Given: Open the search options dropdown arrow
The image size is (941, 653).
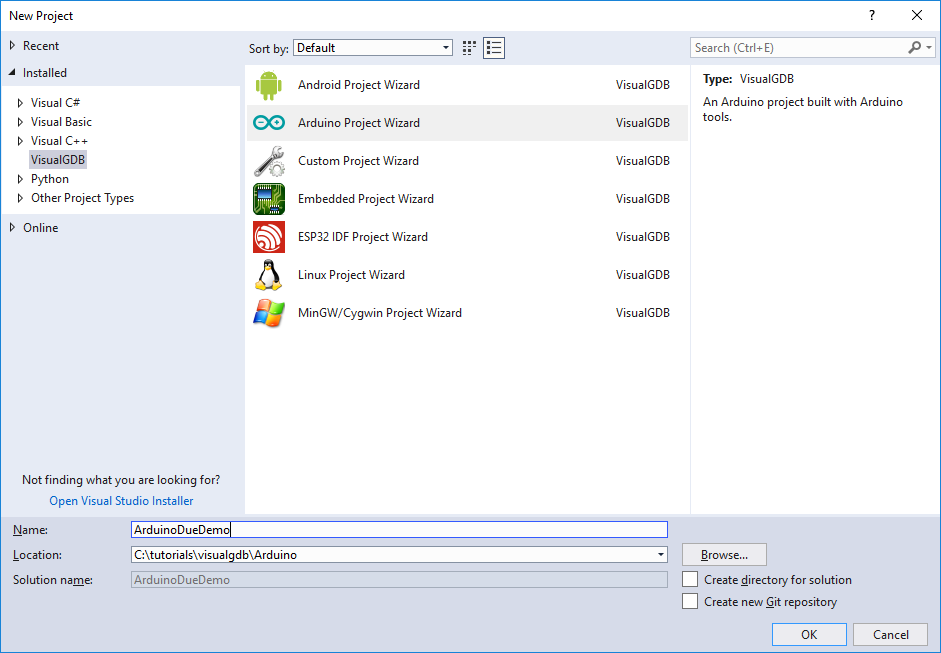Looking at the screenshot, I should [x=929, y=47].
